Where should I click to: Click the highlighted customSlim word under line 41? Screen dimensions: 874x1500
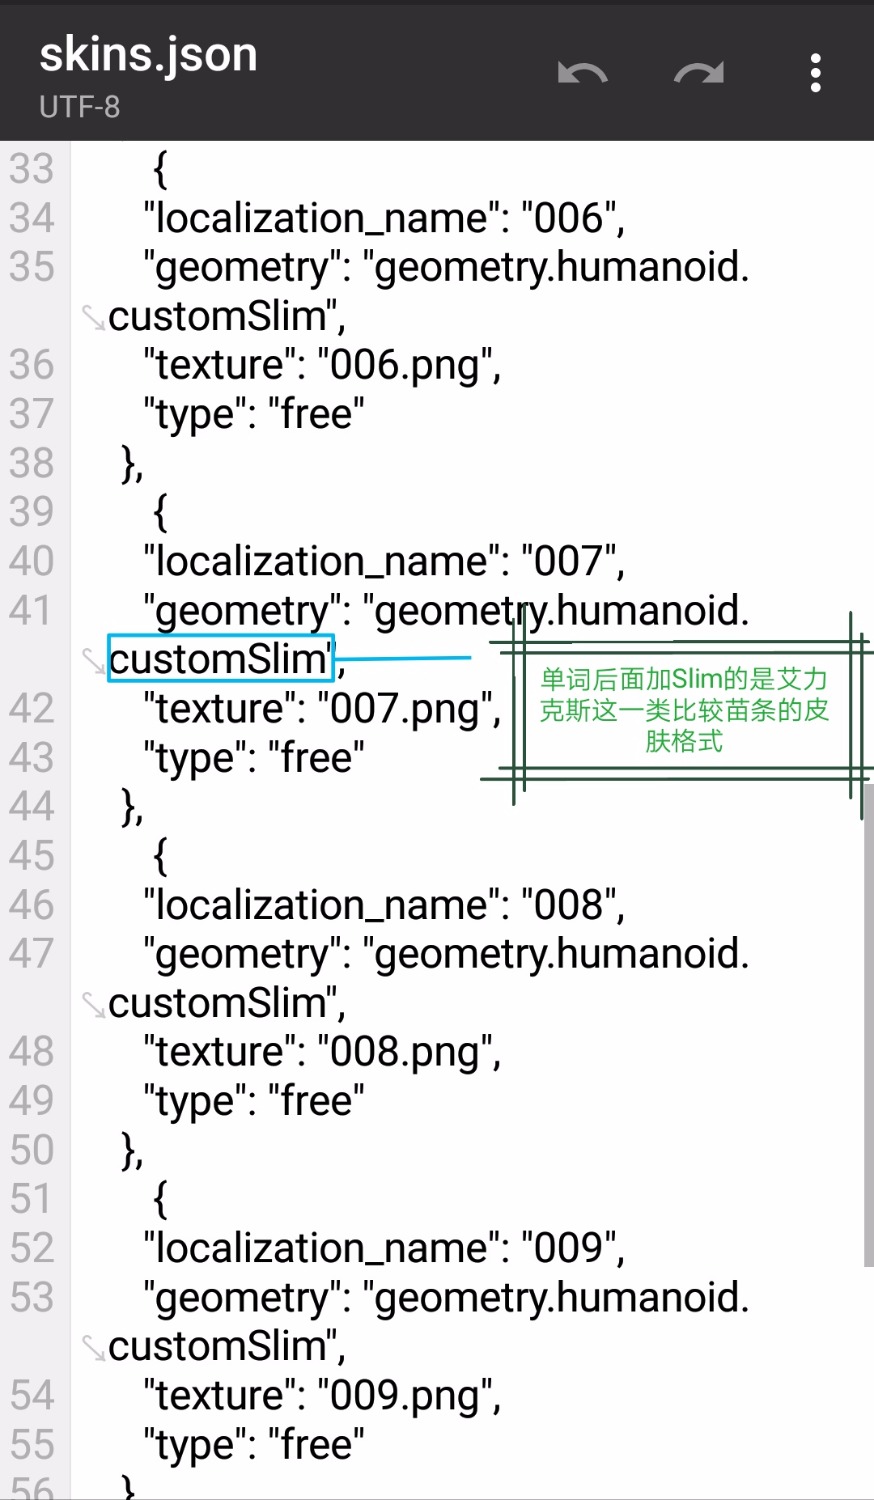pos(220,659)
